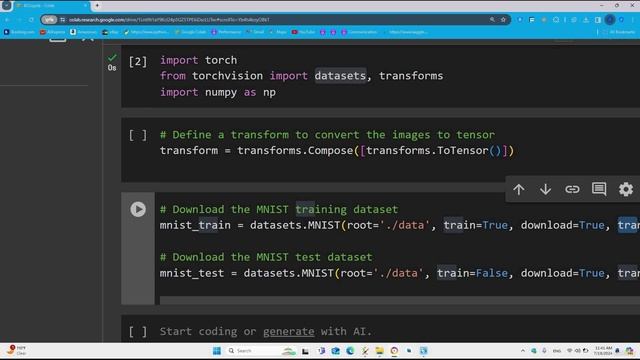Open the Windows Start menu
This screenshot has height=360, width=640.
217,351
